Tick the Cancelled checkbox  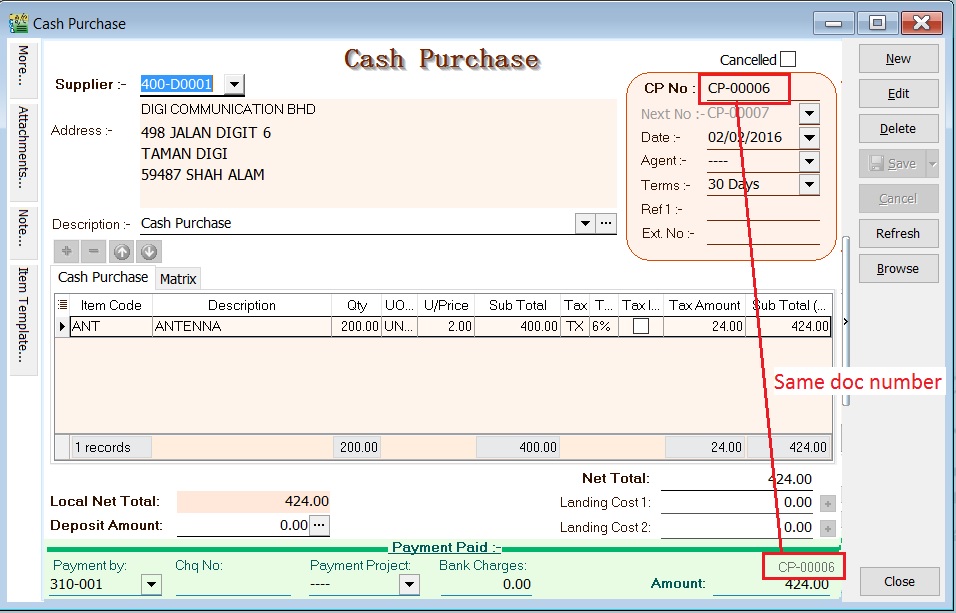tap(788, 60)
